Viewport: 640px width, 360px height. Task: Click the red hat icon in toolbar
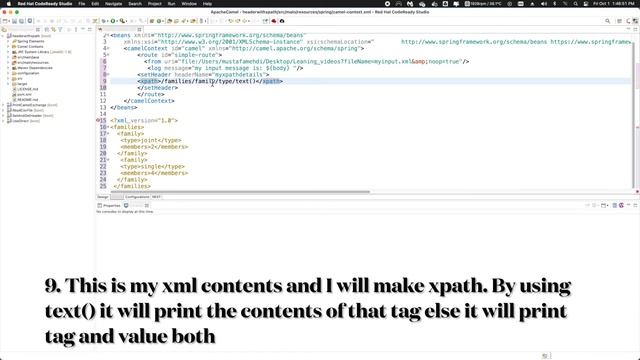[x=274, y=21]
